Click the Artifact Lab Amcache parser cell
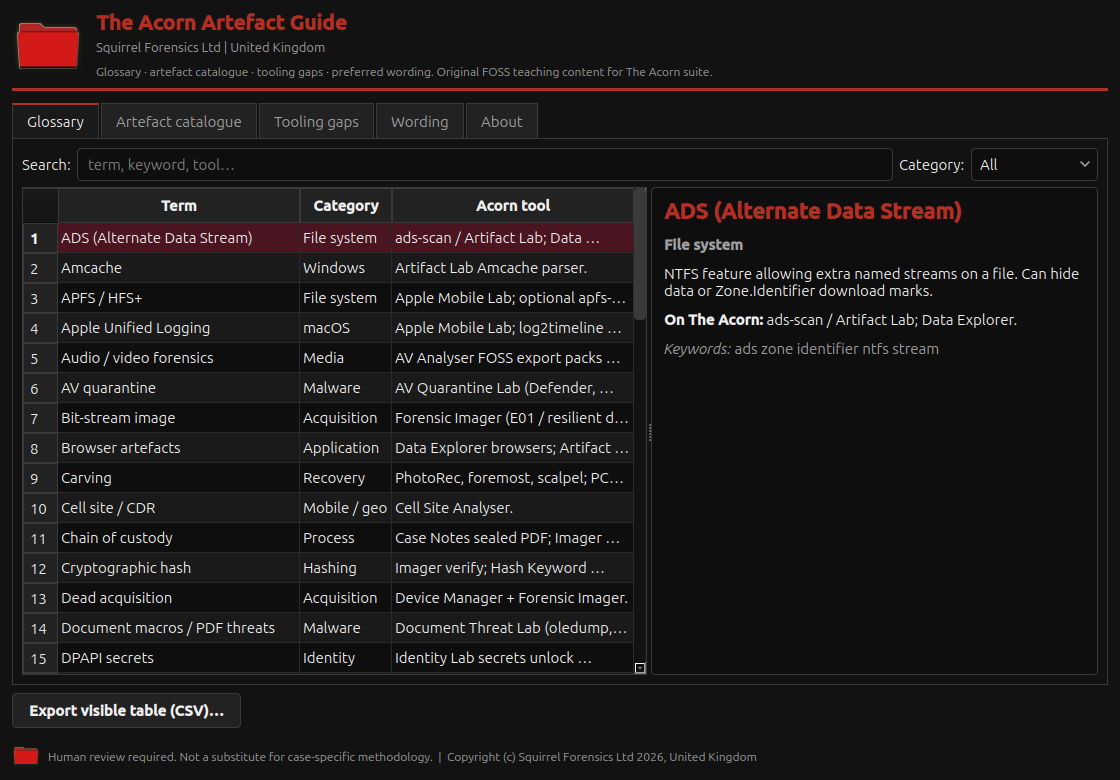This screenshot has height=780, width=1120. click(512, 268)
